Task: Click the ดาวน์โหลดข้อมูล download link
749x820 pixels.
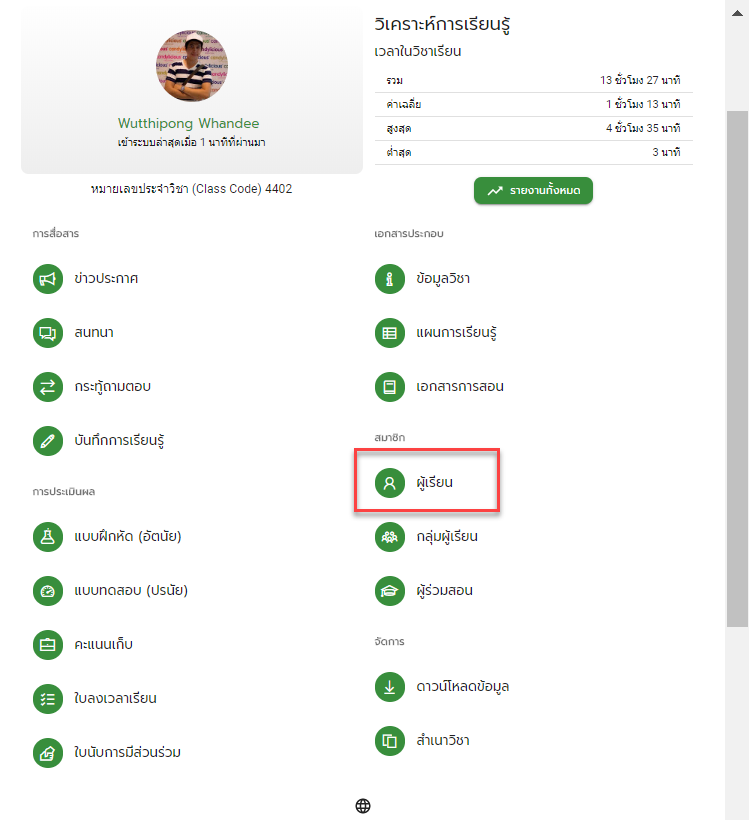Action: tap(442, 687)
